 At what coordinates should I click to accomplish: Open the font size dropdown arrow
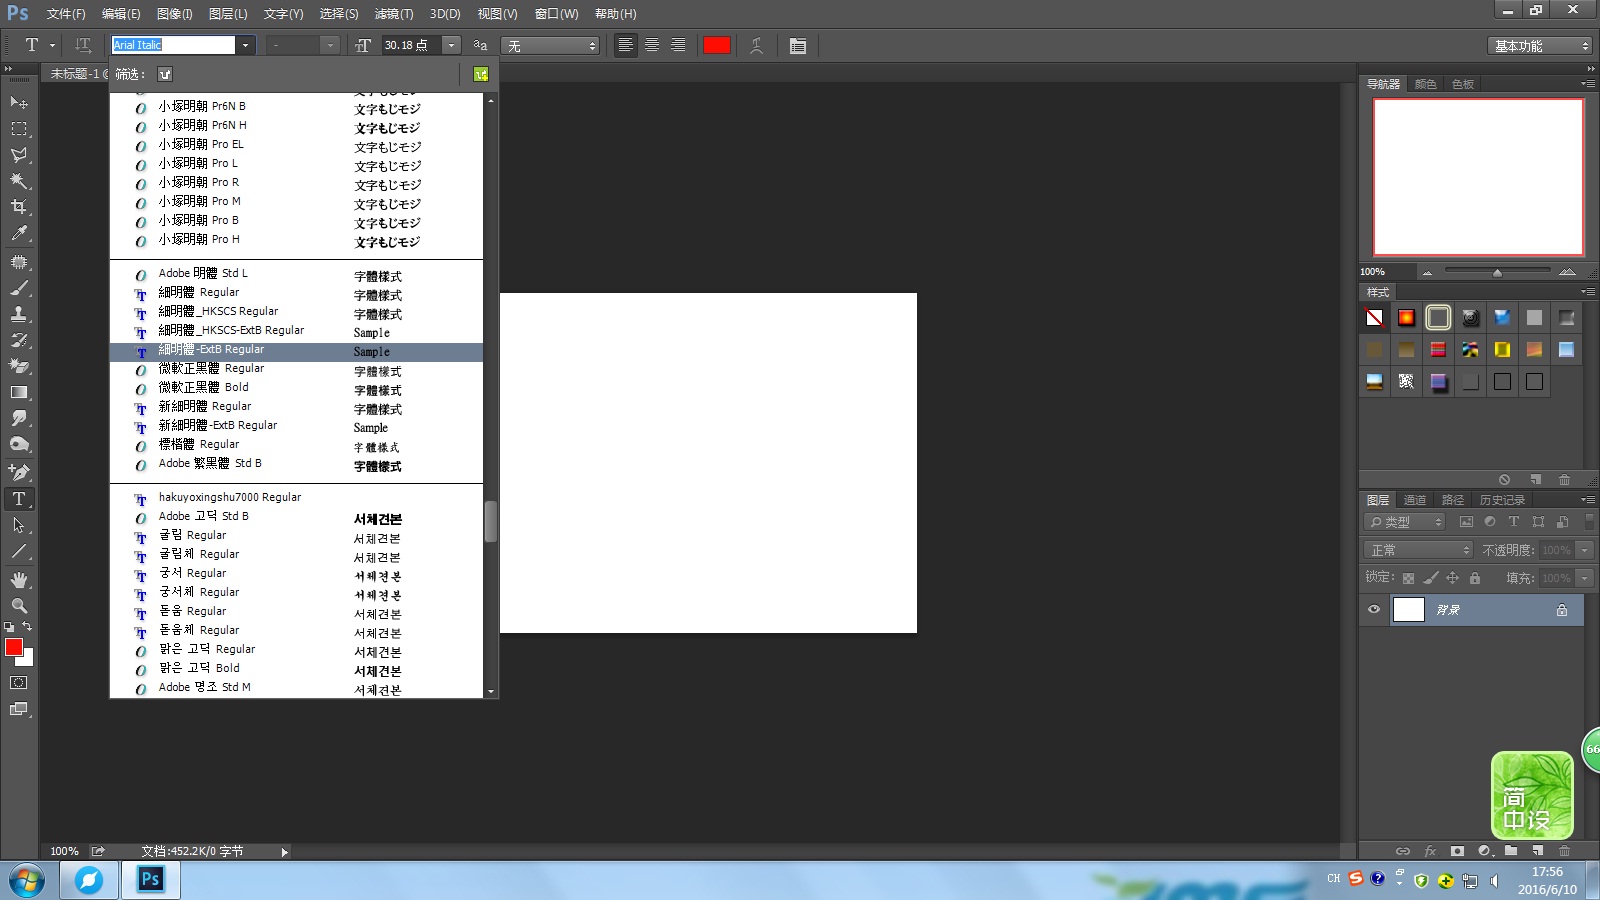[x=451, y=45]
